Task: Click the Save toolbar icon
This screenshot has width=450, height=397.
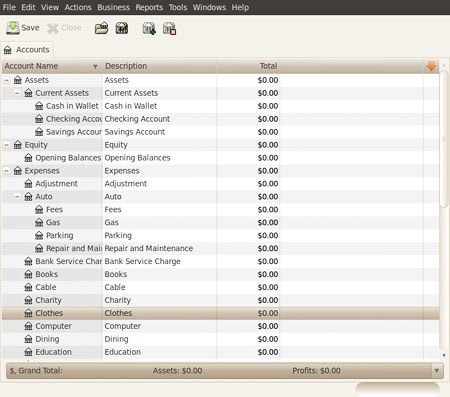Action: [x=13, y=28]
